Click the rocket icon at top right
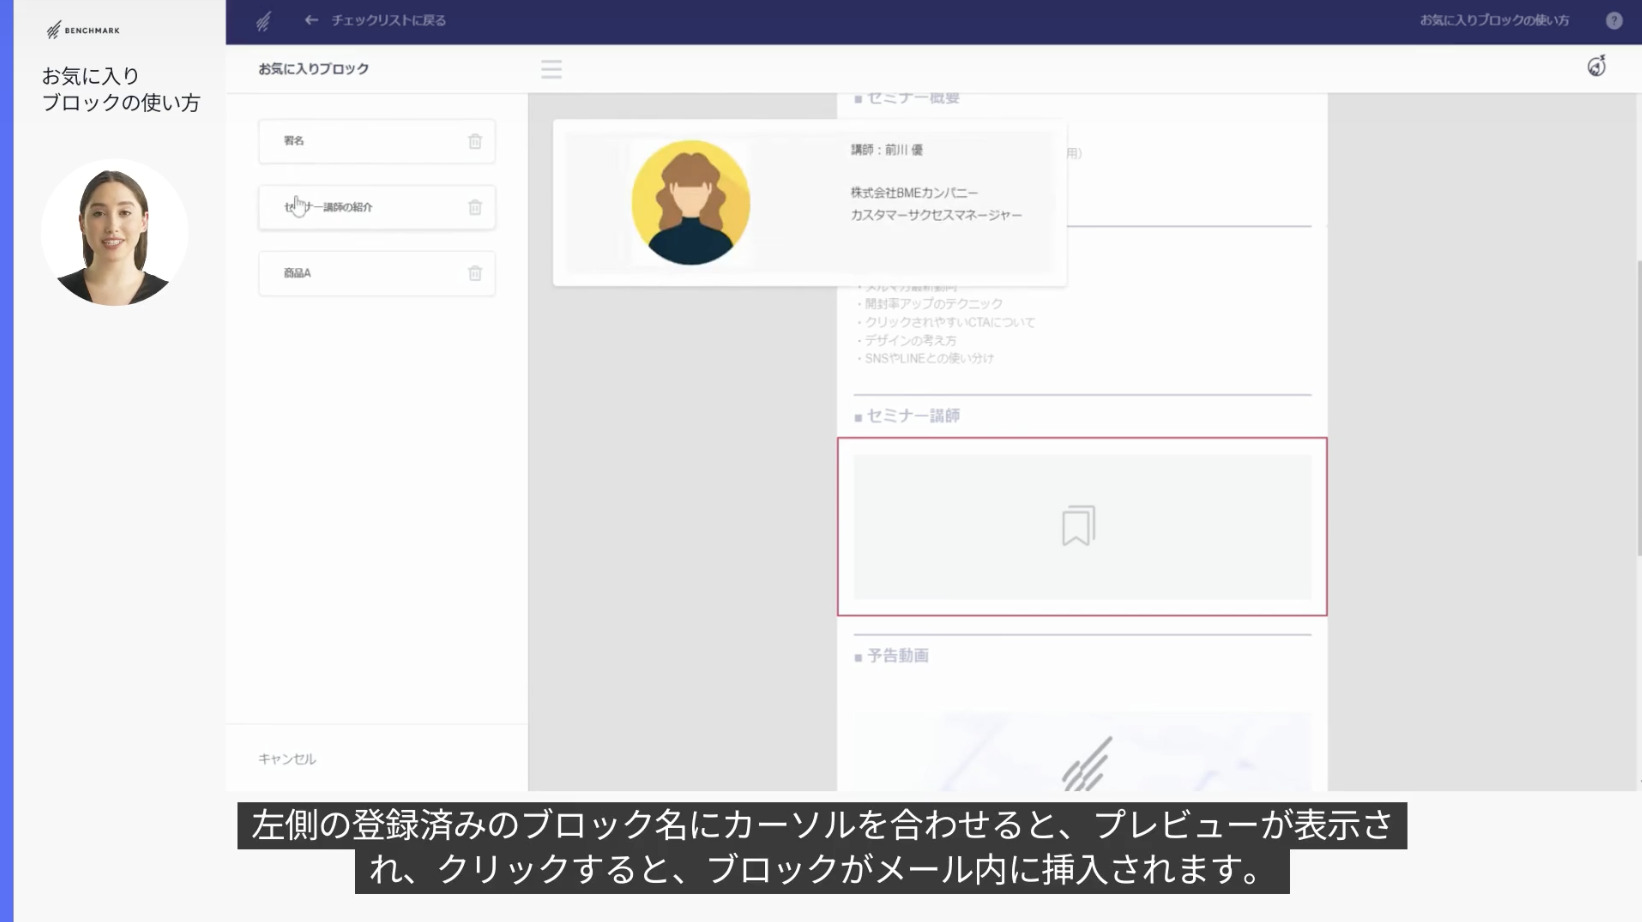The height and width of the screenshot is (922, 1642). 1596,67
